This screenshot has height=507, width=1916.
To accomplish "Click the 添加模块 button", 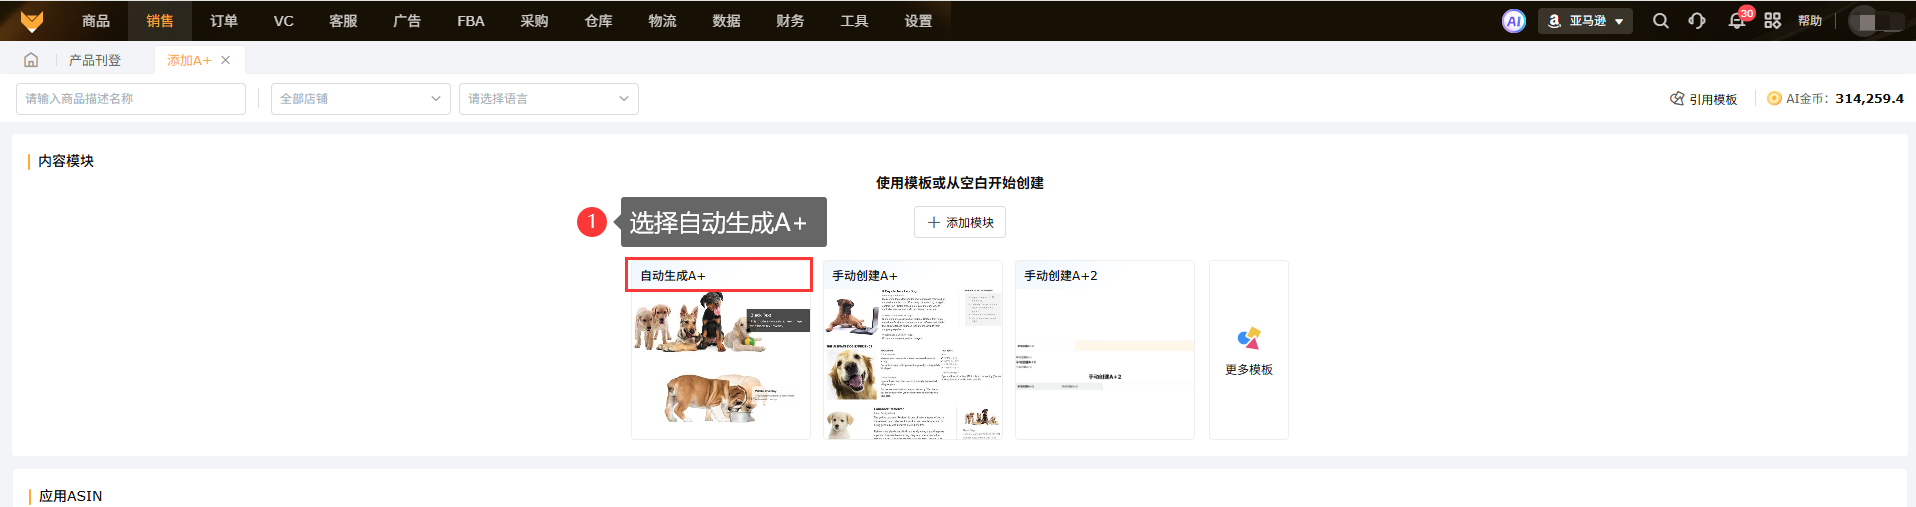I will [x=960, y=222].
